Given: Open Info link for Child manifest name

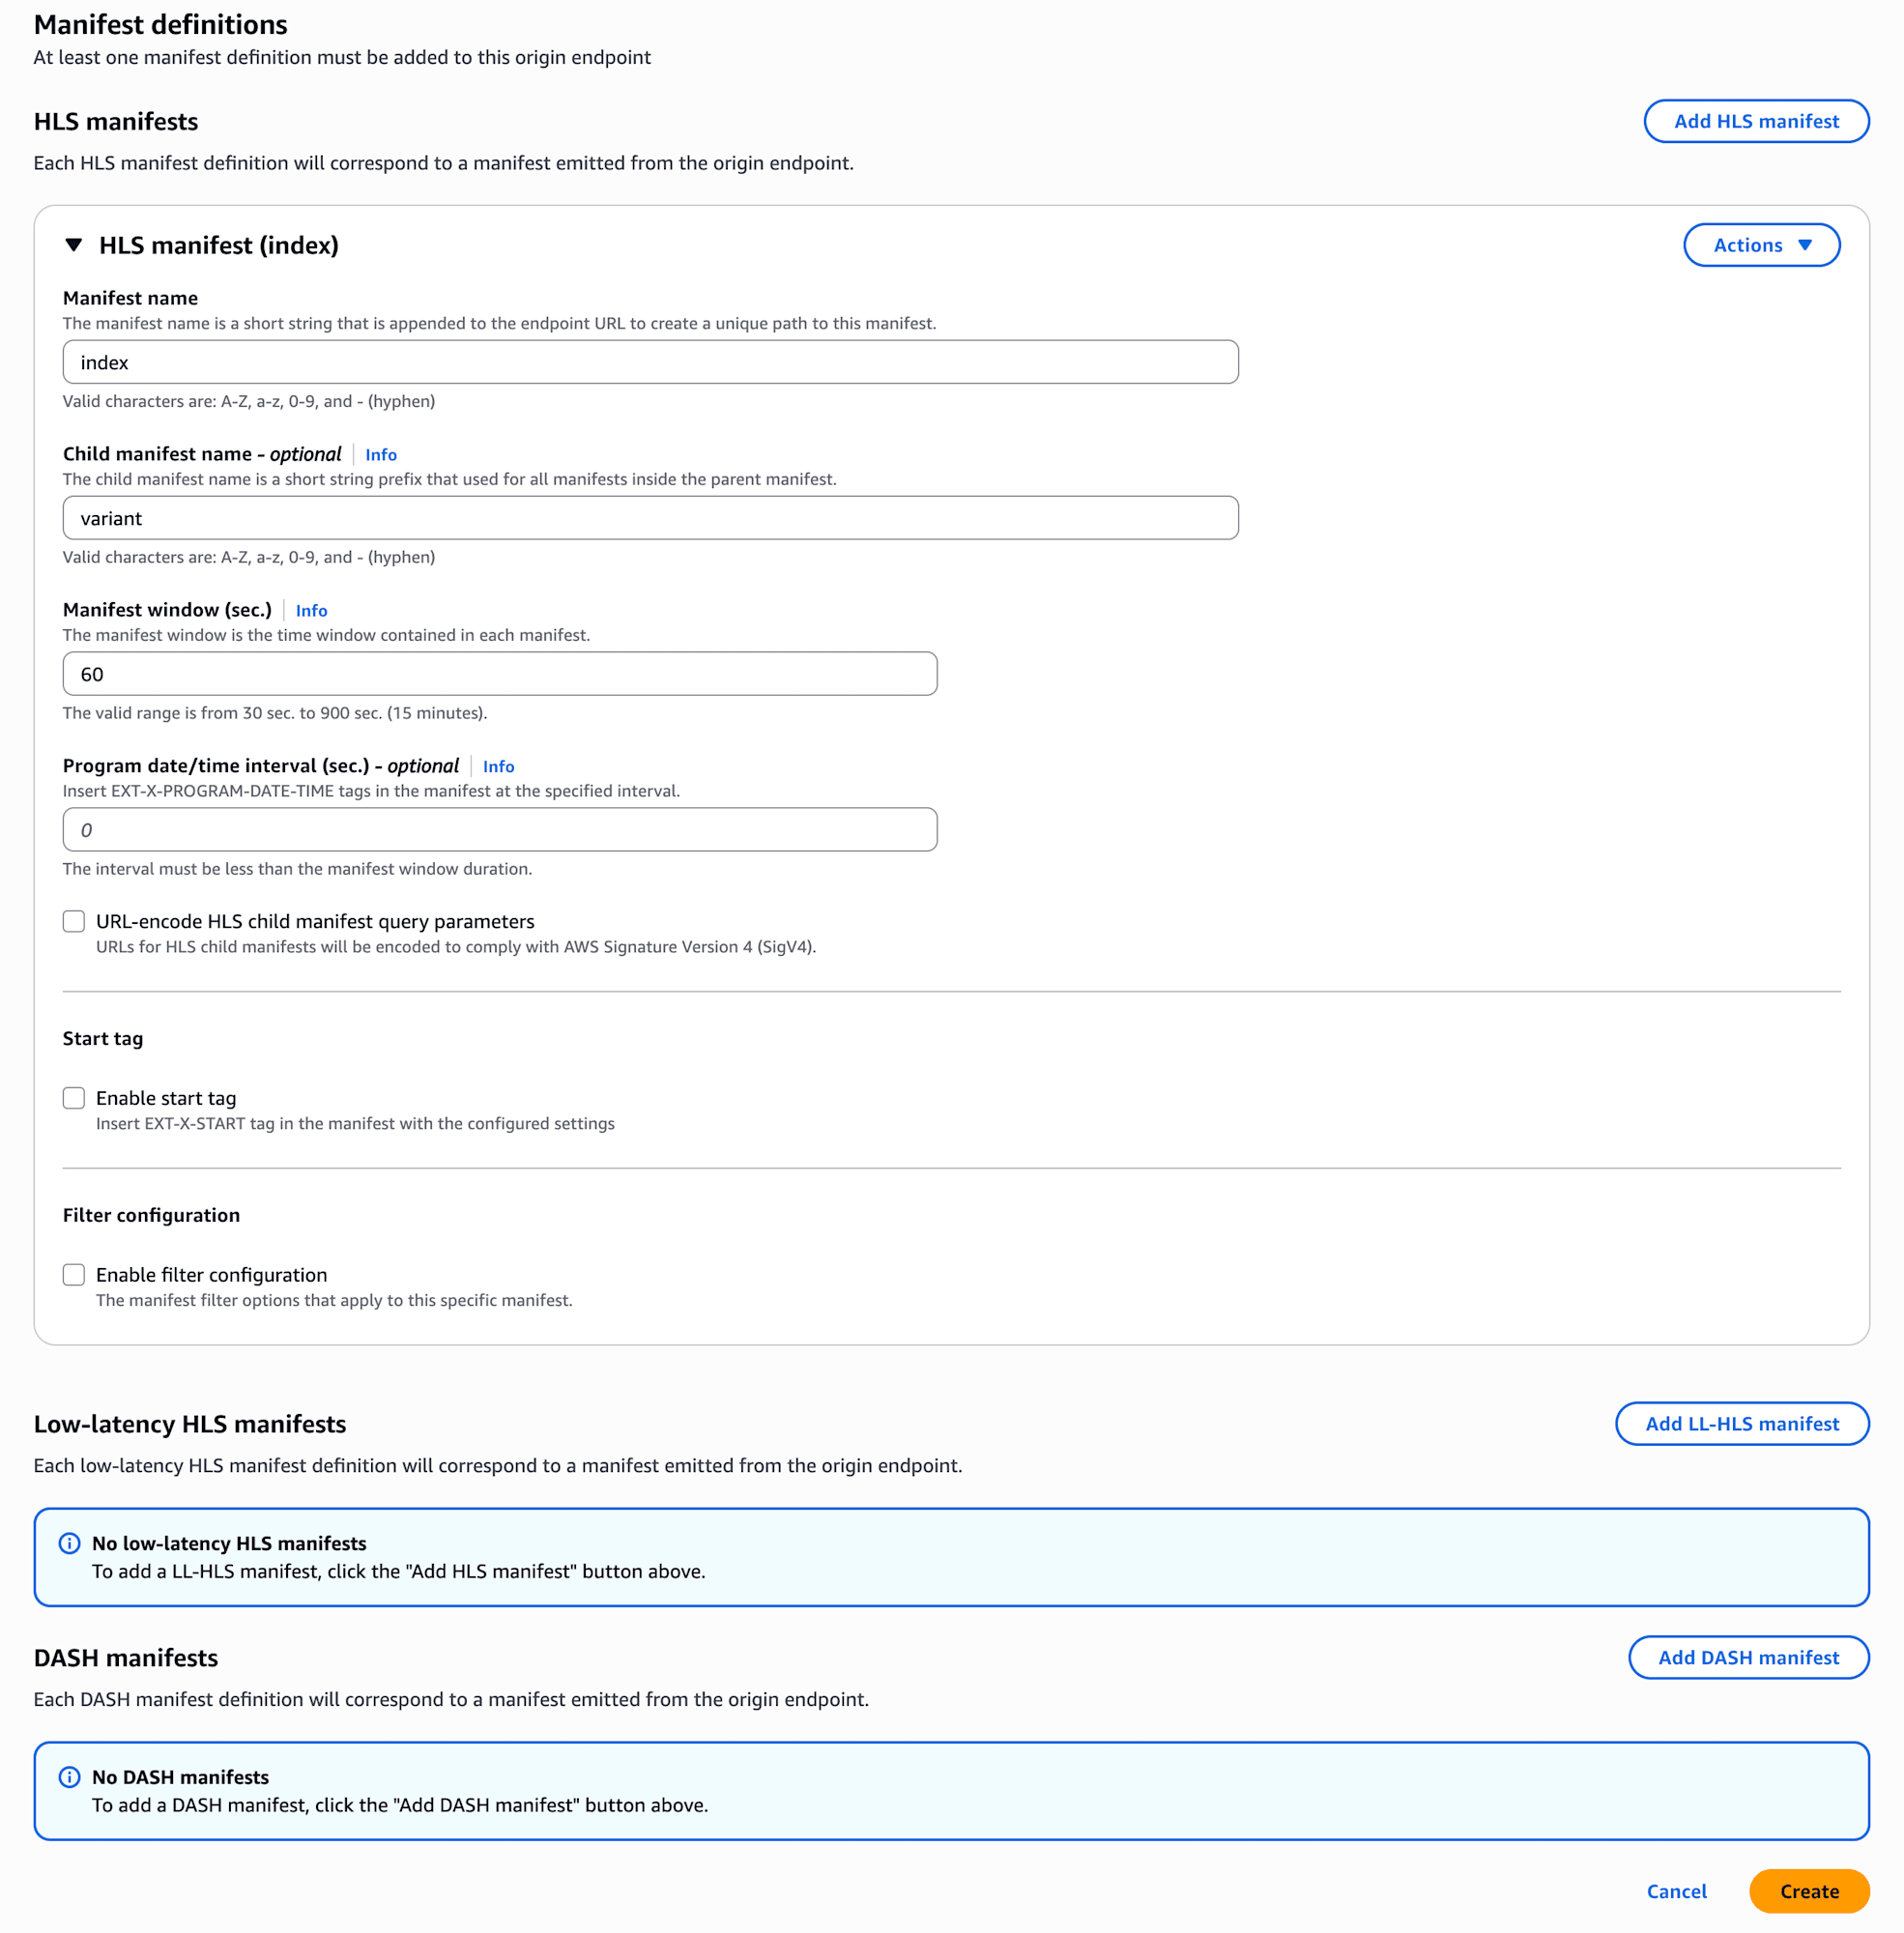Looking at the screenshot, I should point(381,455).
